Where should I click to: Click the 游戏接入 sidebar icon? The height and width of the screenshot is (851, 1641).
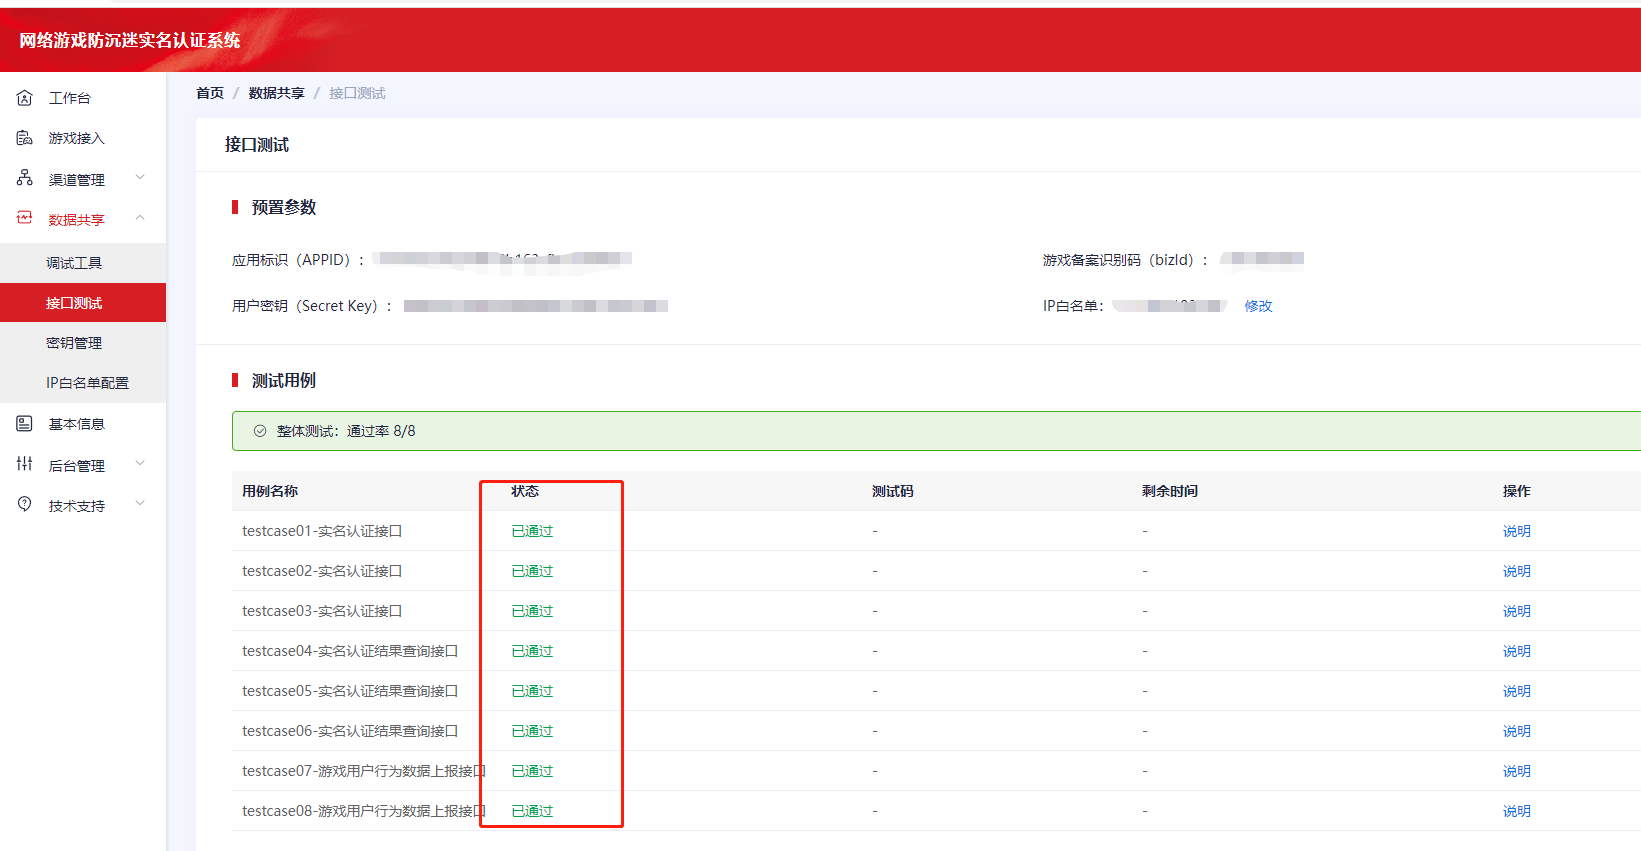pos(25,138)
